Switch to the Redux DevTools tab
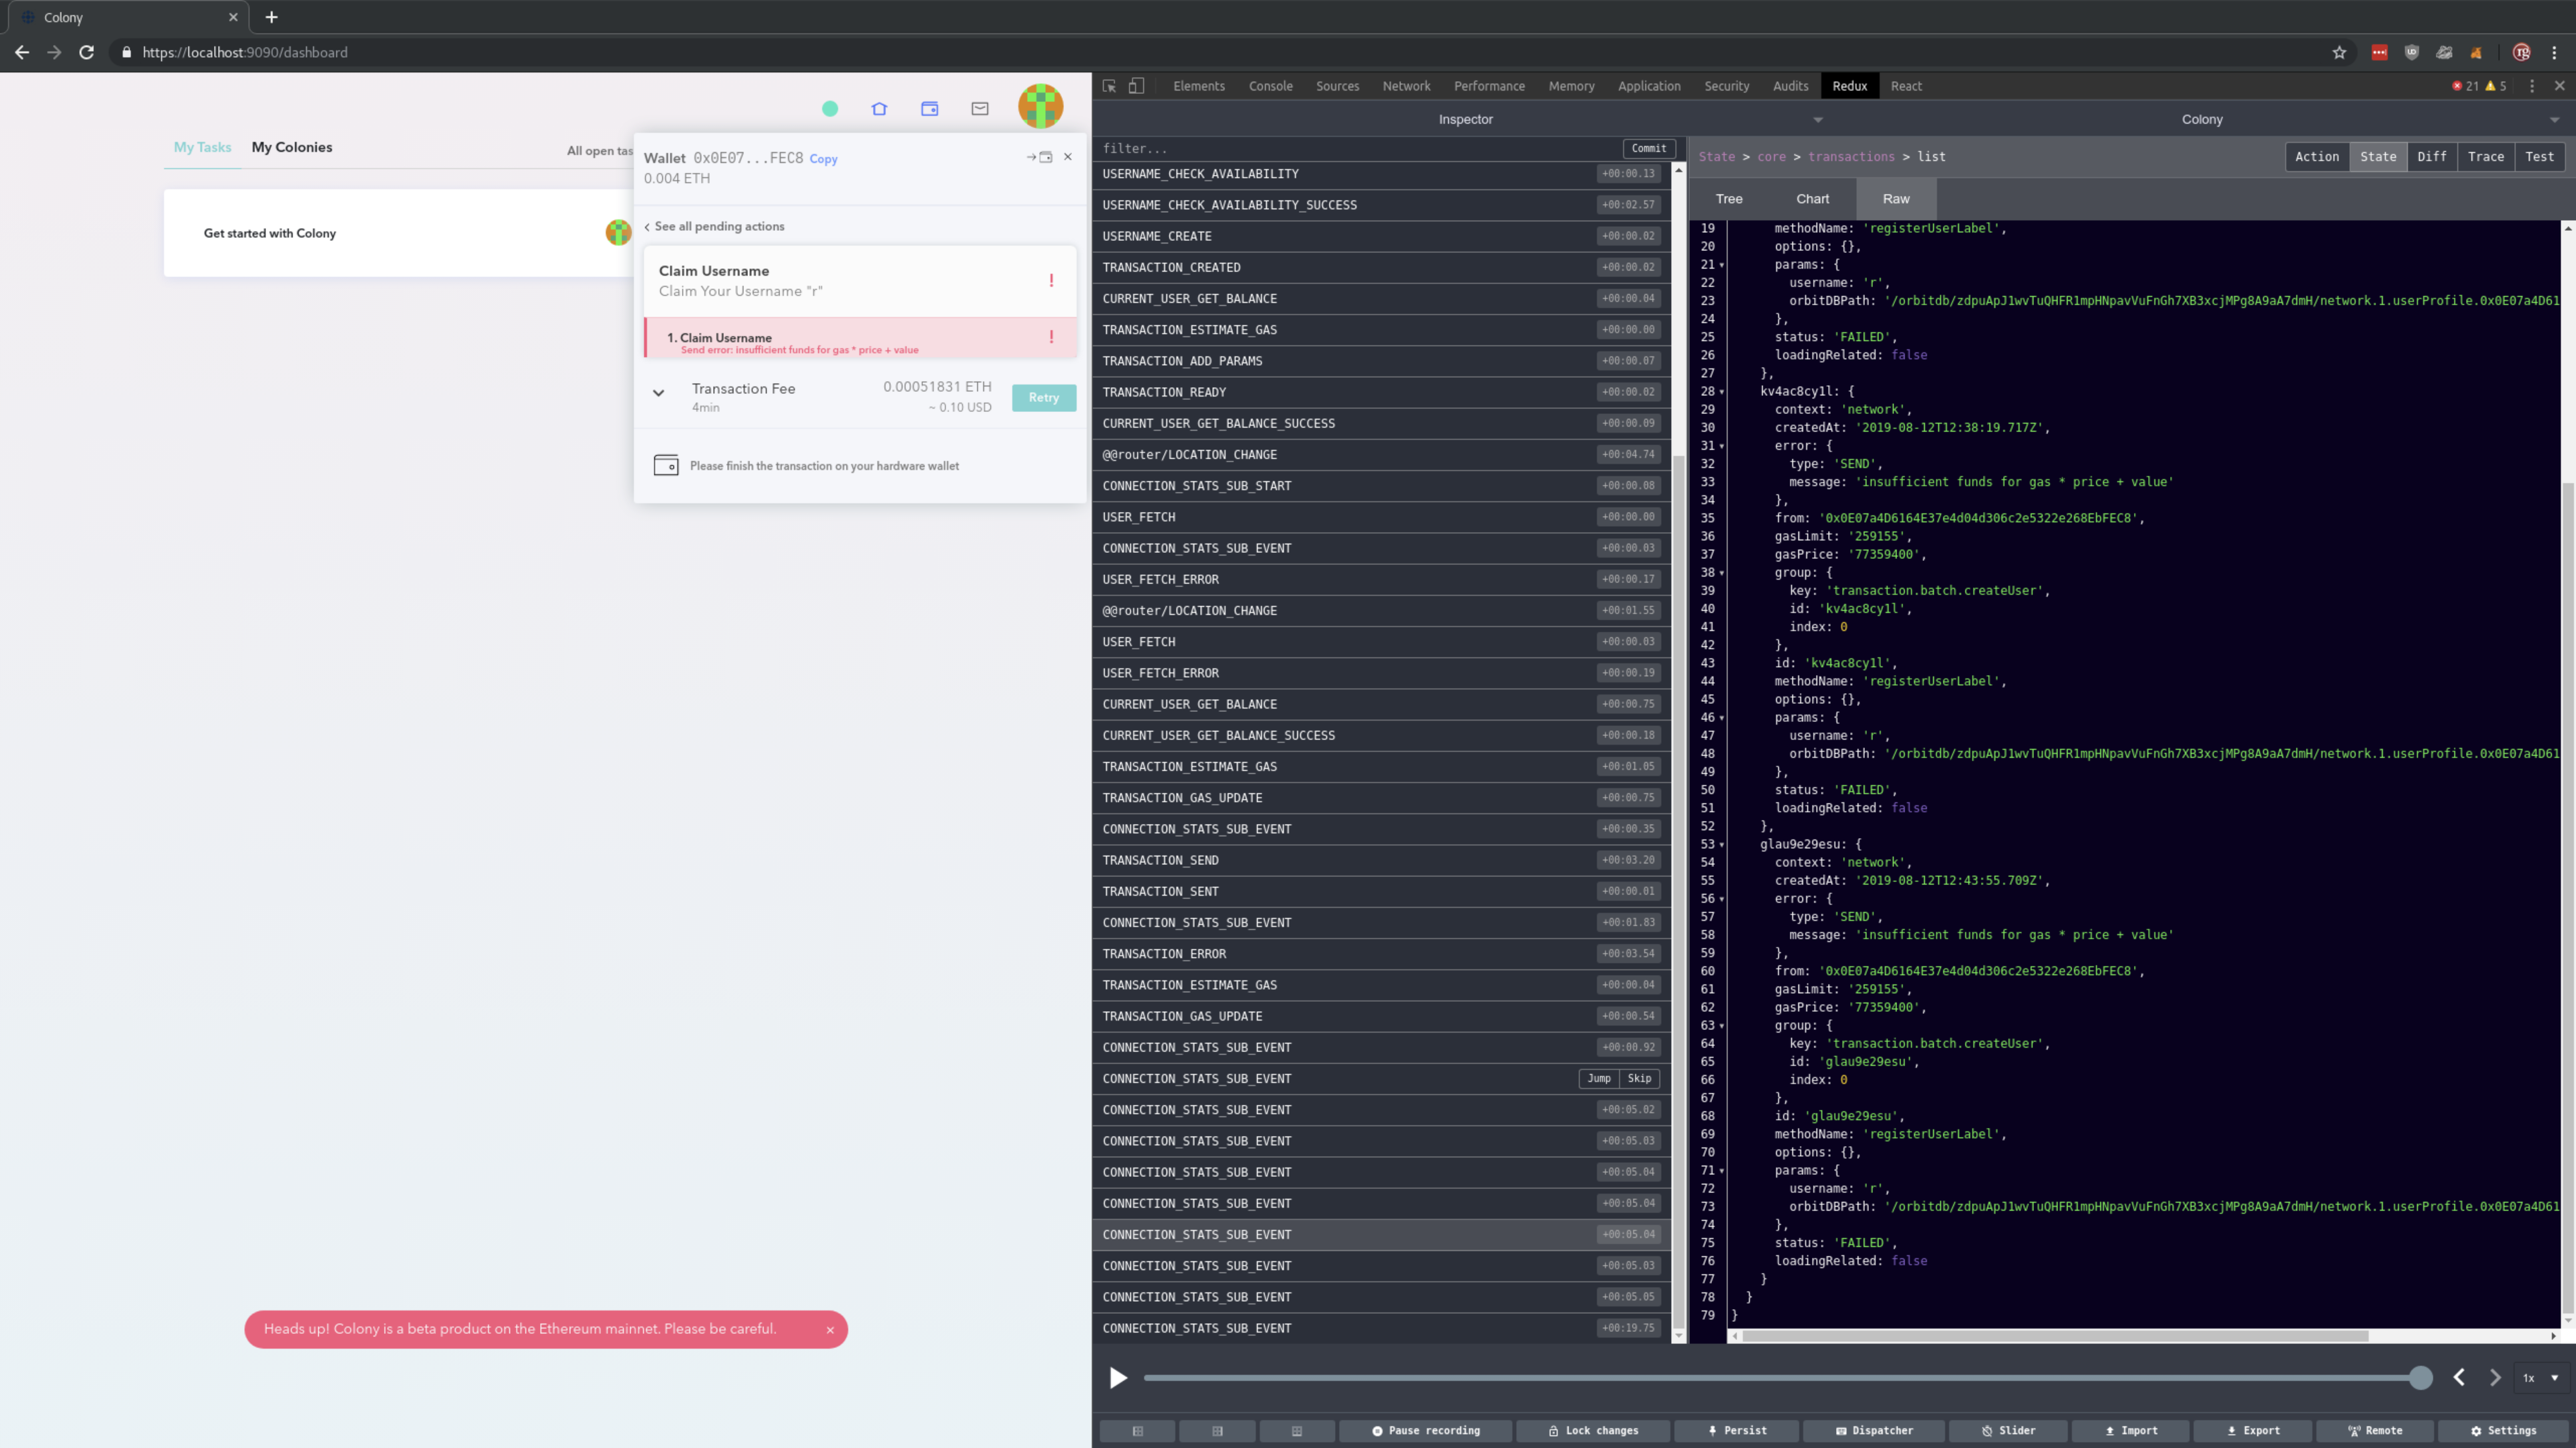This screenshot has width=2576, height=1448. pos(1849,86)
